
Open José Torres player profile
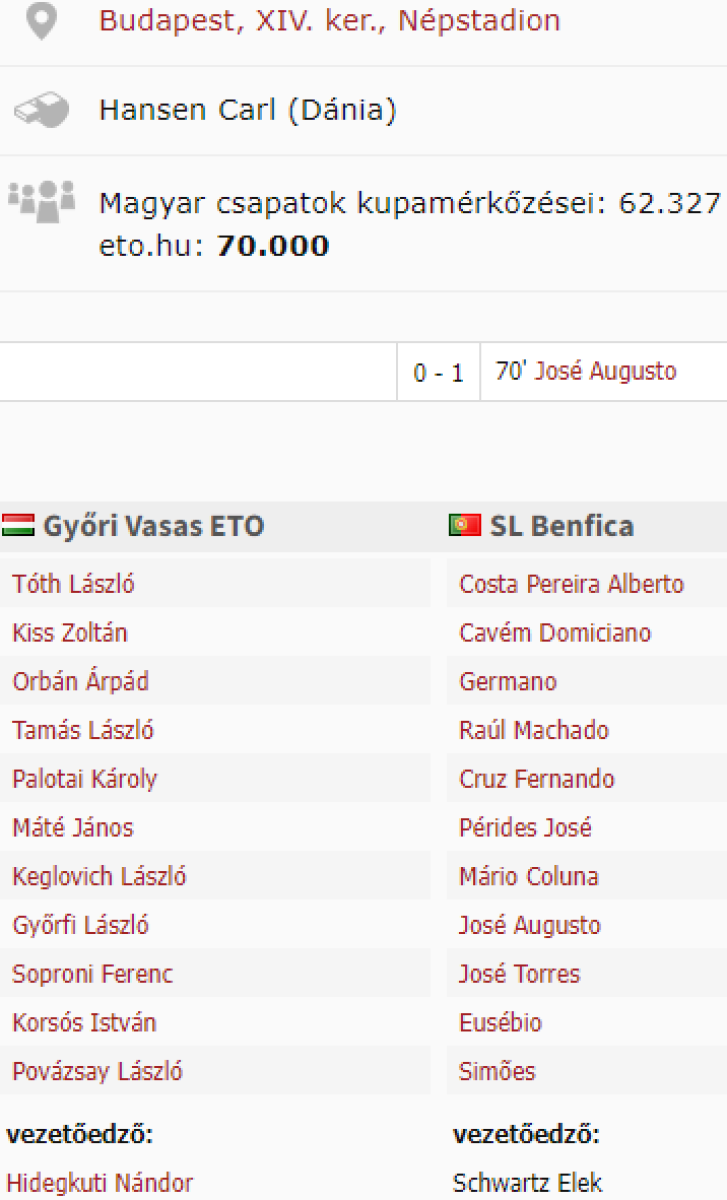pos(519,974)
